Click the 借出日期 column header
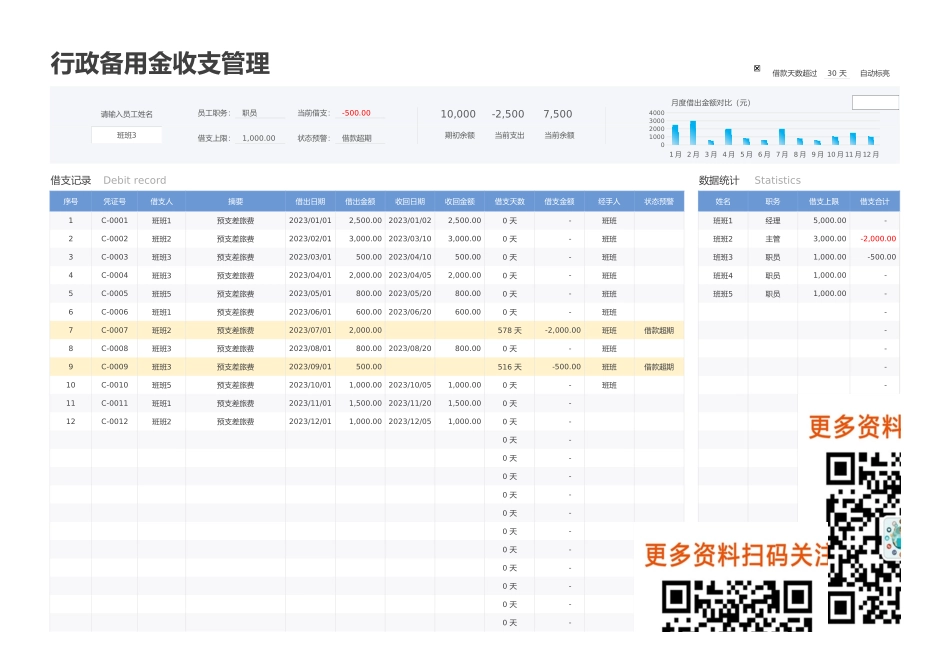Image resolution: width=950 pixels, height=672 pixels. coord(310,201)
